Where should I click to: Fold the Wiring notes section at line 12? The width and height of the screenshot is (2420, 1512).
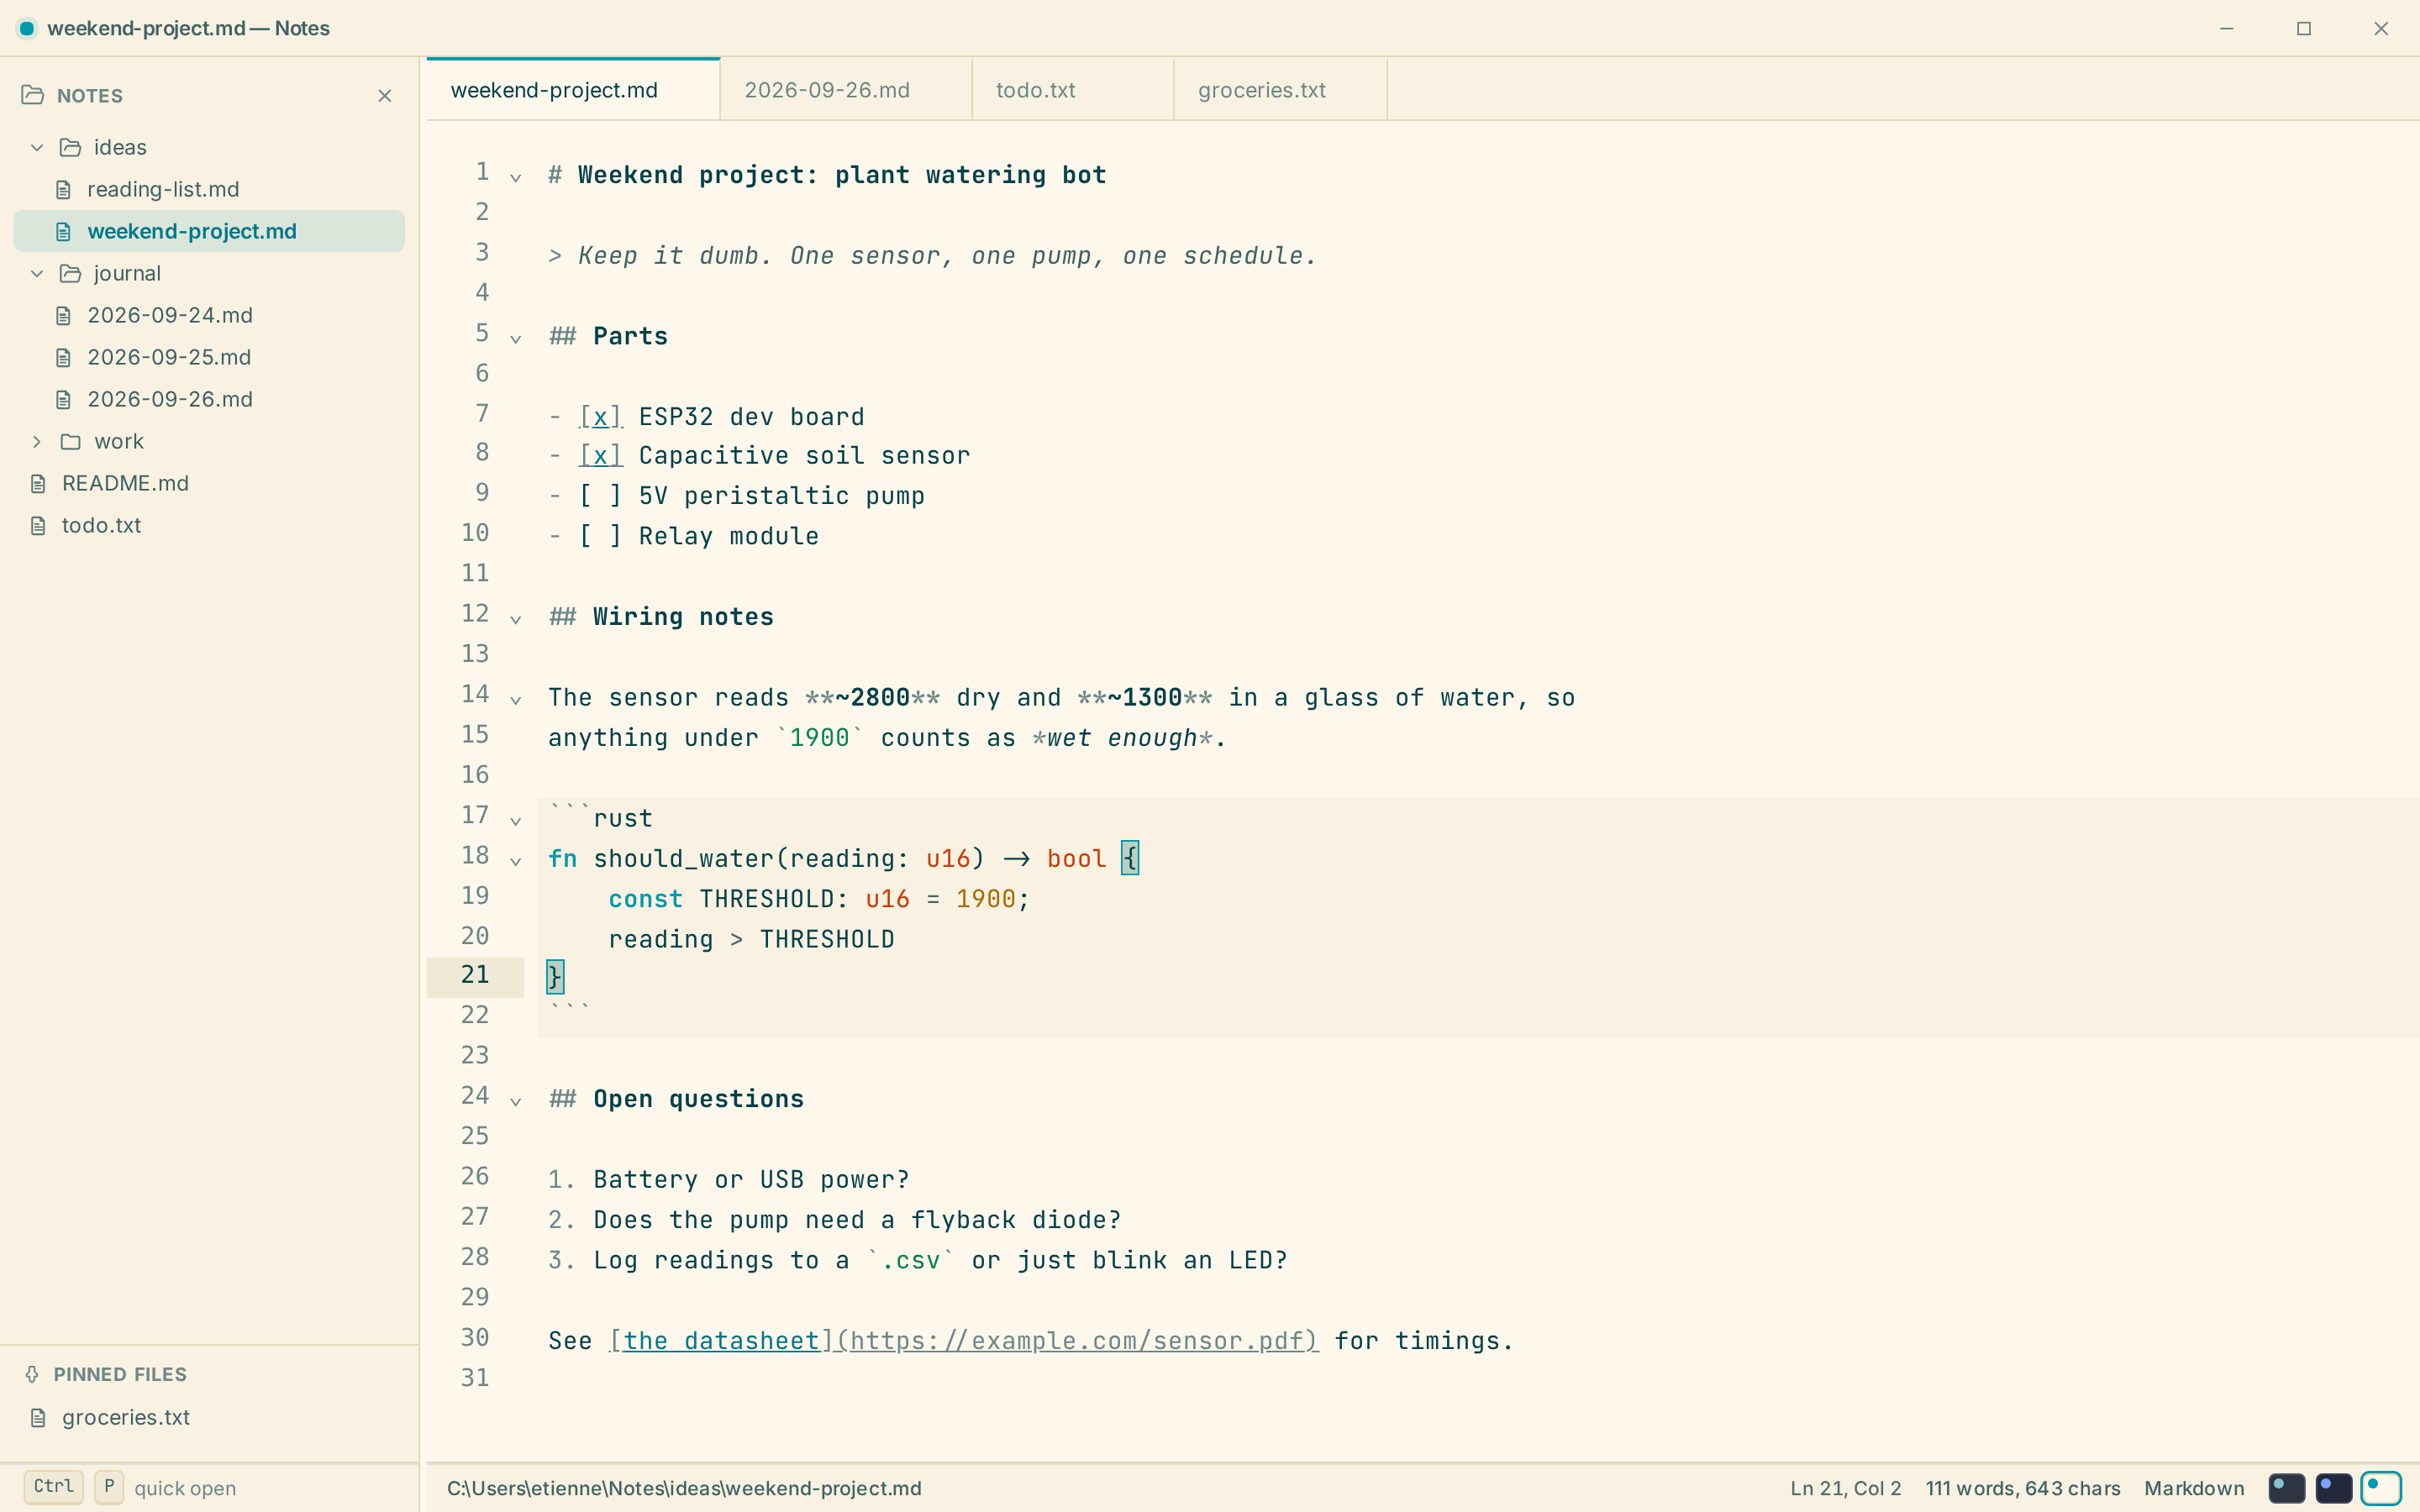click(516, 620)
